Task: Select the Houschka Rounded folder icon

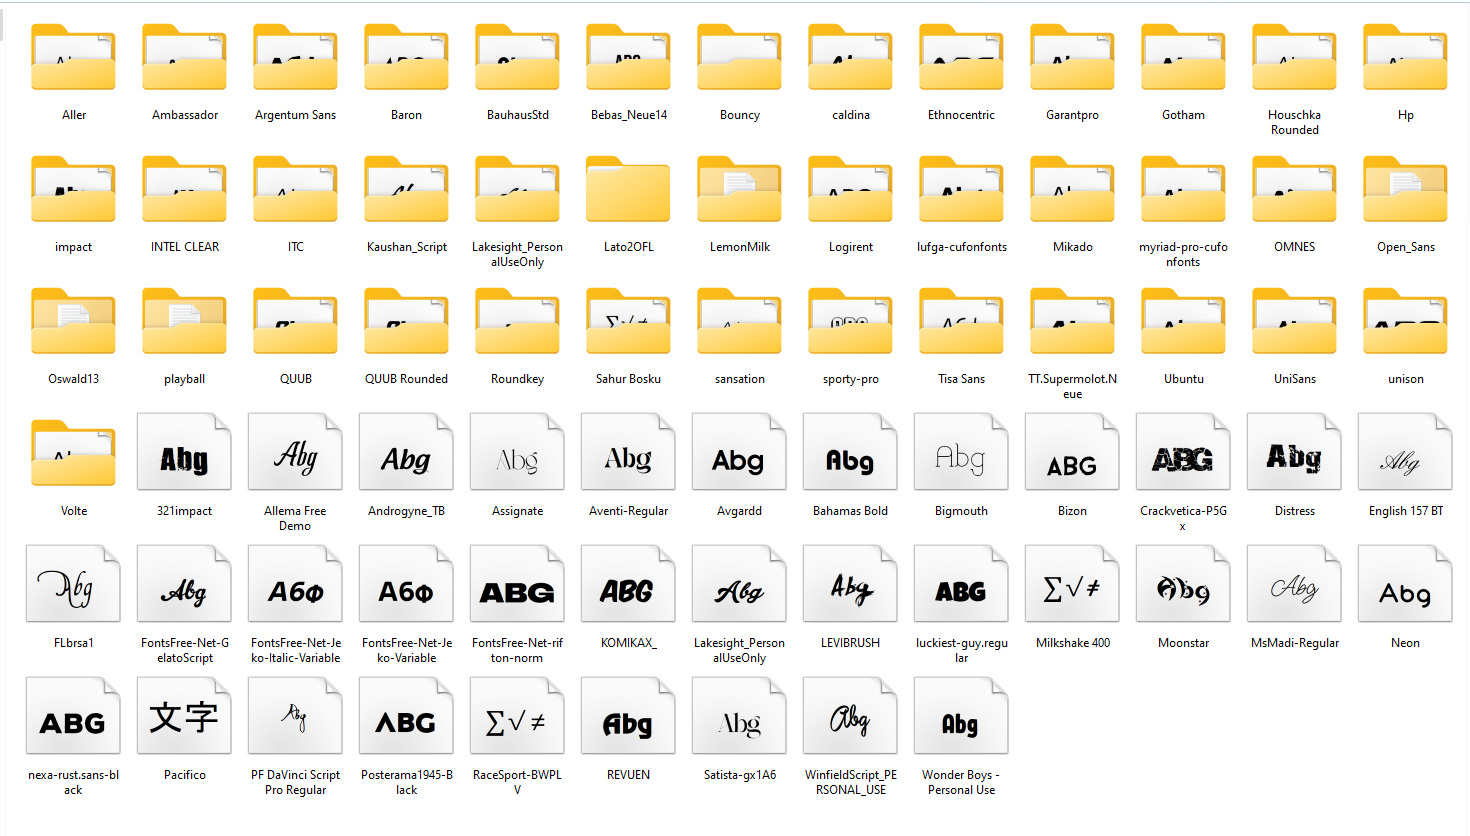Action: point(1294,58)
